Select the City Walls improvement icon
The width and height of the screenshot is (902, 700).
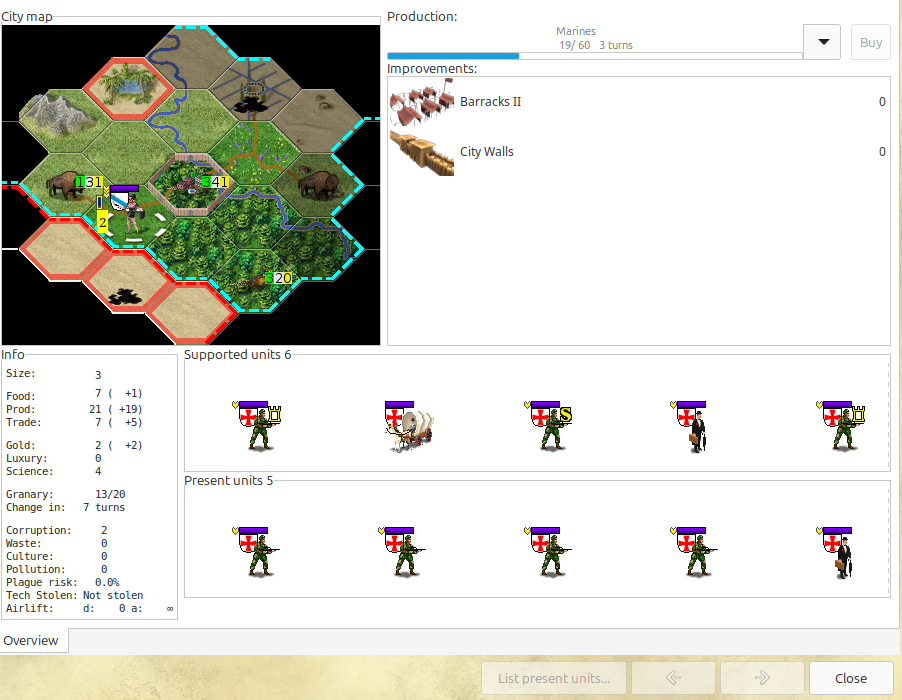point(421,152)
